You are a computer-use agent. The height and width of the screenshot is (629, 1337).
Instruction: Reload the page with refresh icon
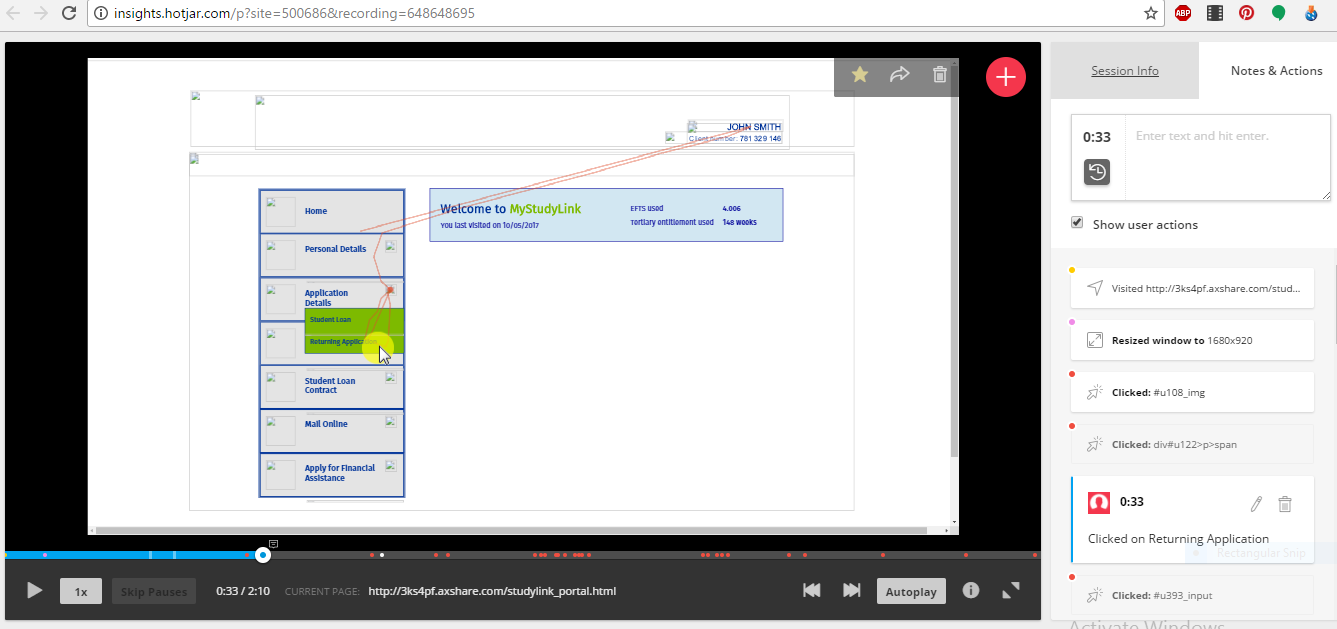click(69, 13)
